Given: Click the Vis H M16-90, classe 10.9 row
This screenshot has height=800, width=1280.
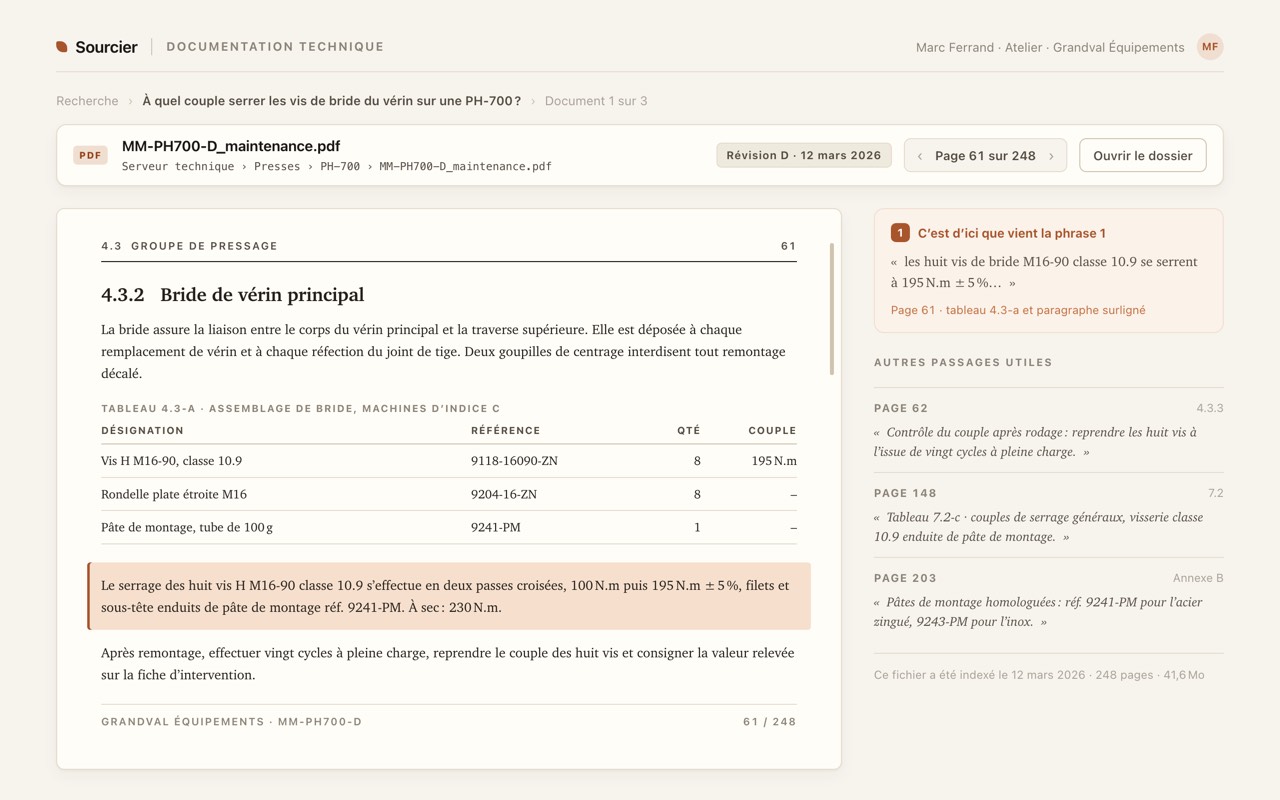Looking at the screenshot, I should point(449,461).
